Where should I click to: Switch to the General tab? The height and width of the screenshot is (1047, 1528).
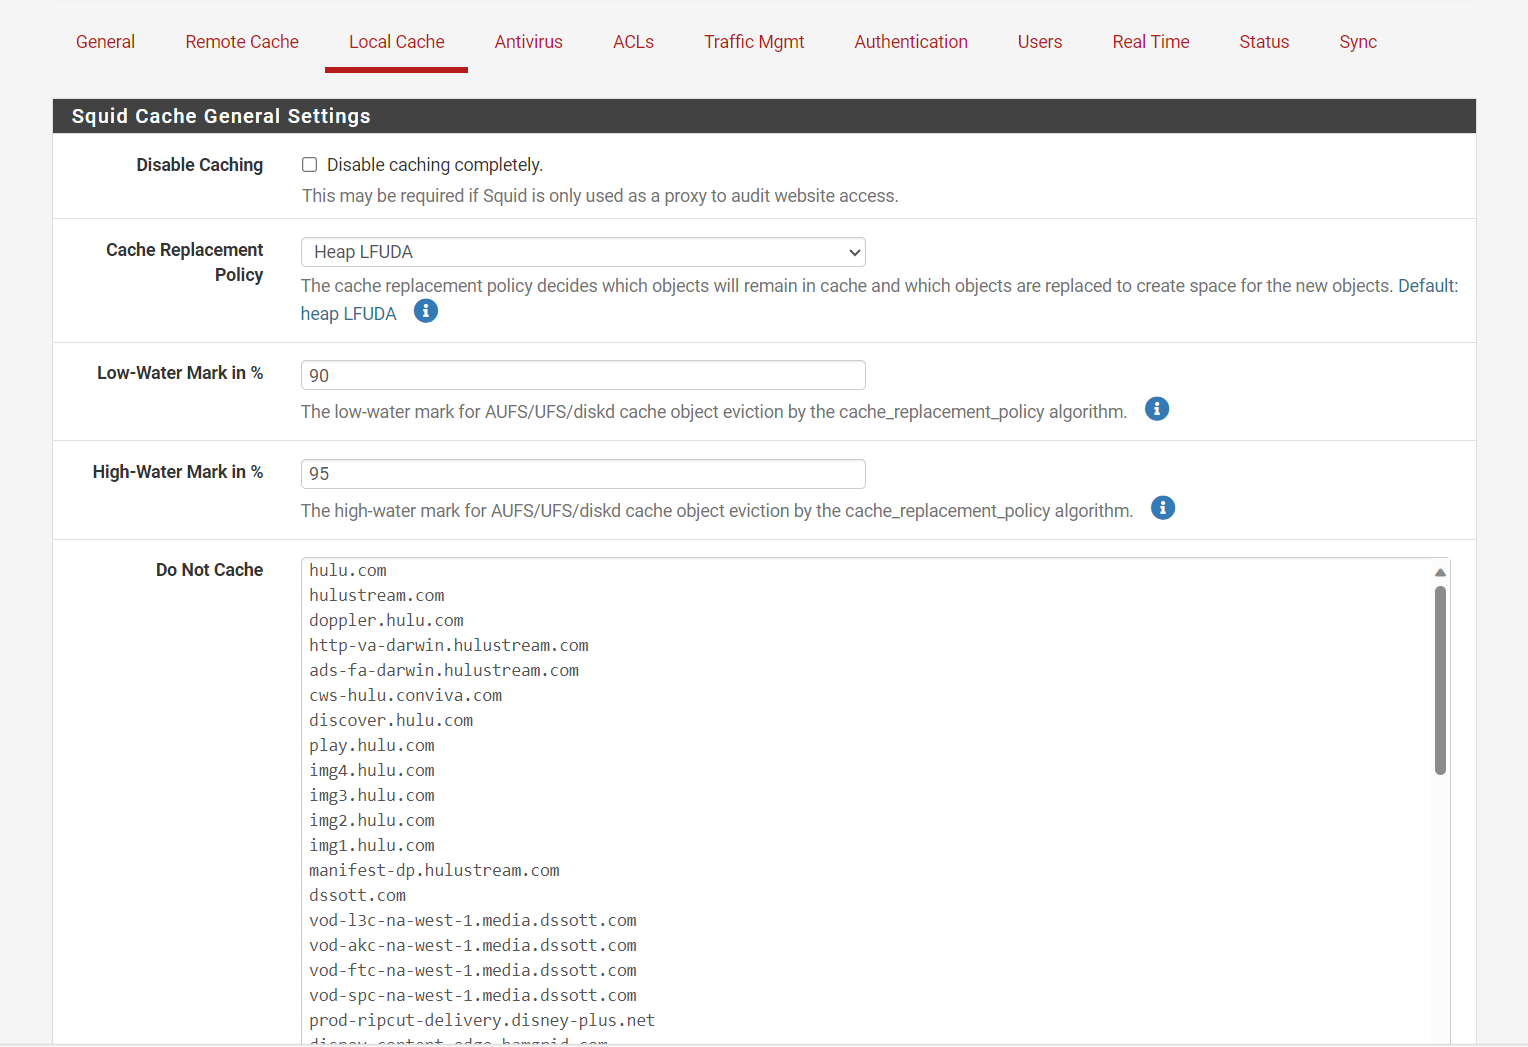(x=105, y=42)
